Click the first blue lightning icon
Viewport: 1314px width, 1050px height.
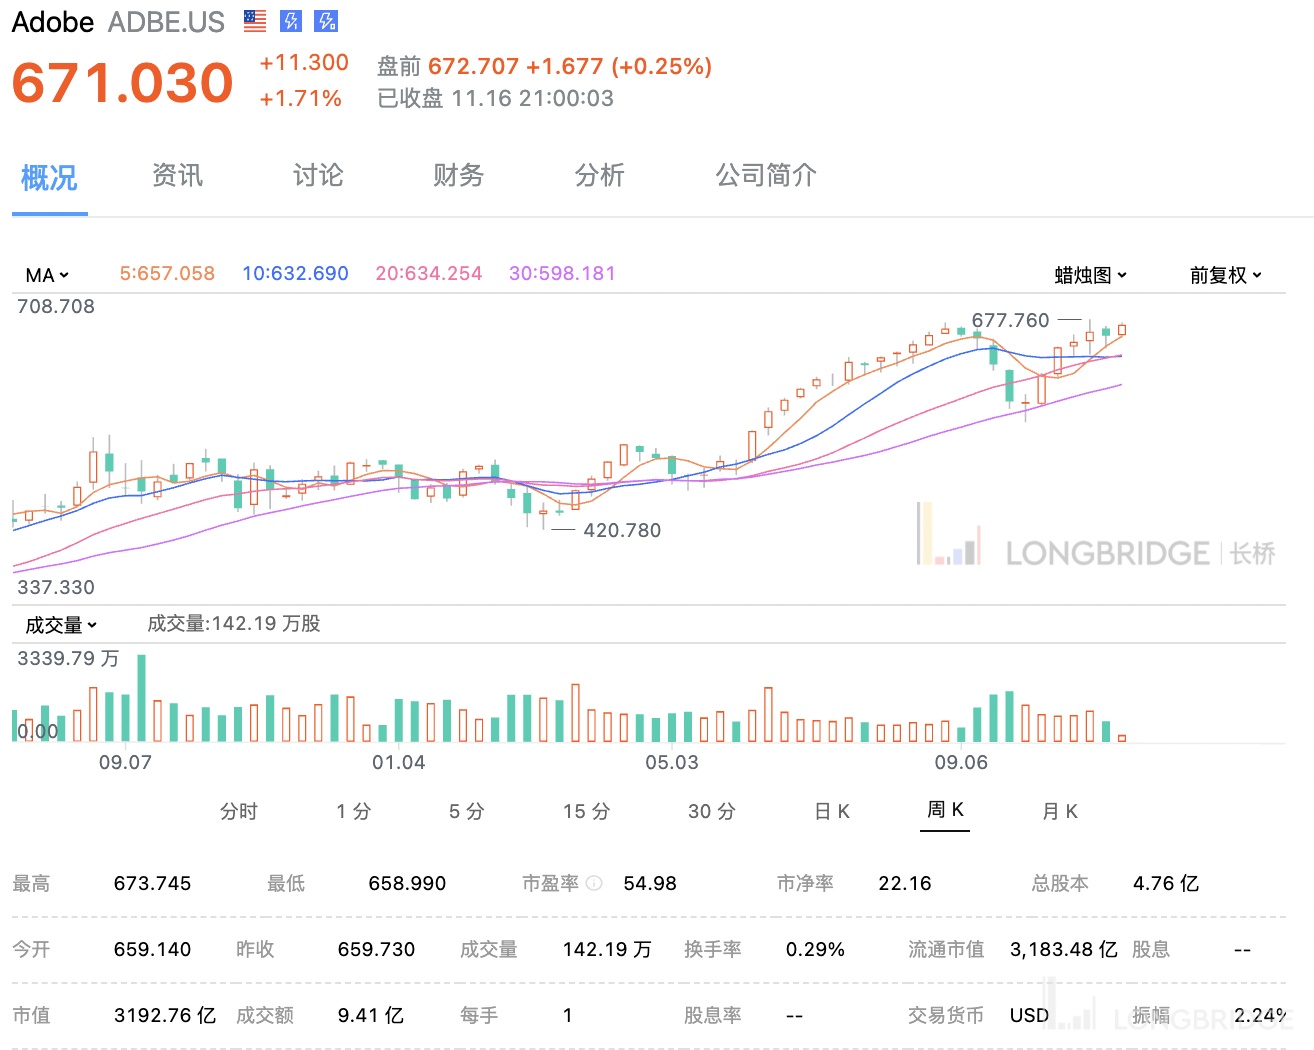coord(291,21)
